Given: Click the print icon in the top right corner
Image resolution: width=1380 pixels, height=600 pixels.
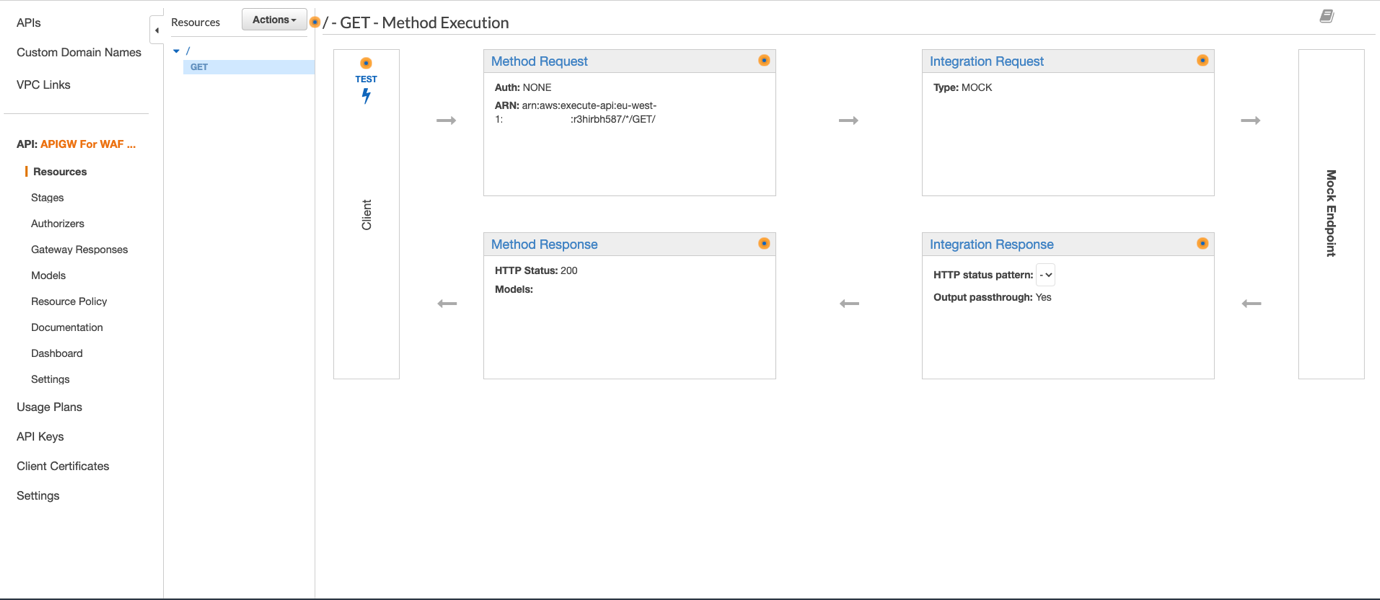Looking at the screenshot, I should coord(1328,15).
